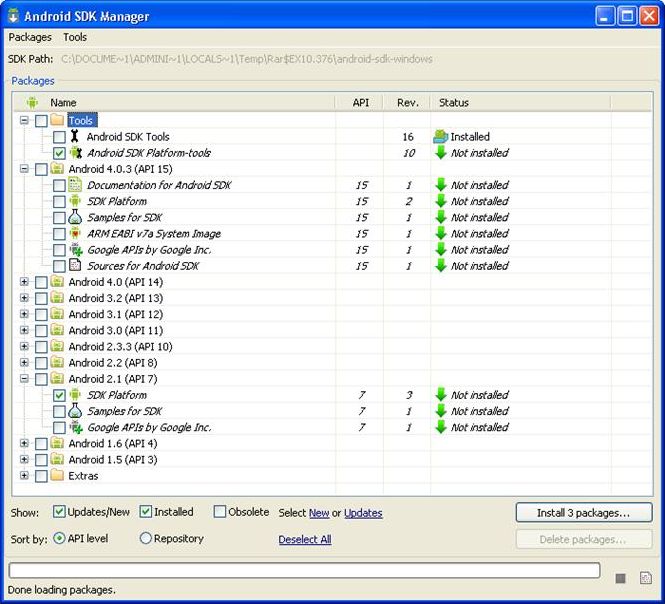Select the Repository sort option
The image size is (665, 604).
point(146,538)
